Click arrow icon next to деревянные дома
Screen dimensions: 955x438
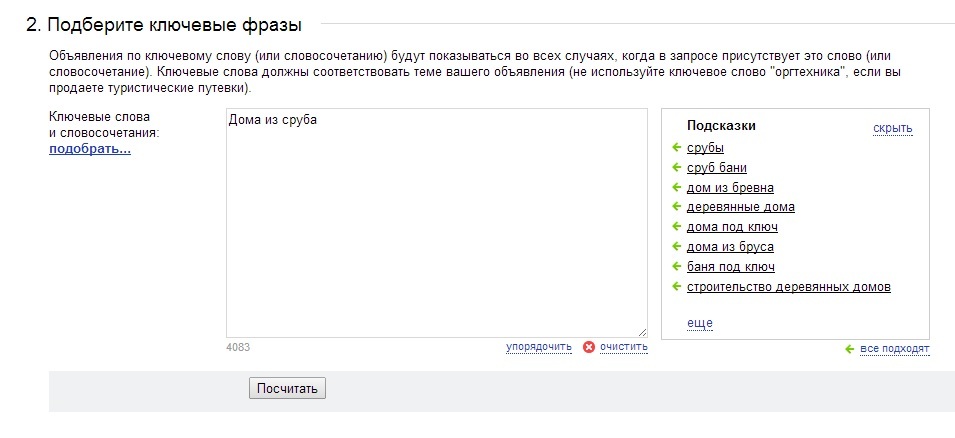(x=675, y=207)
